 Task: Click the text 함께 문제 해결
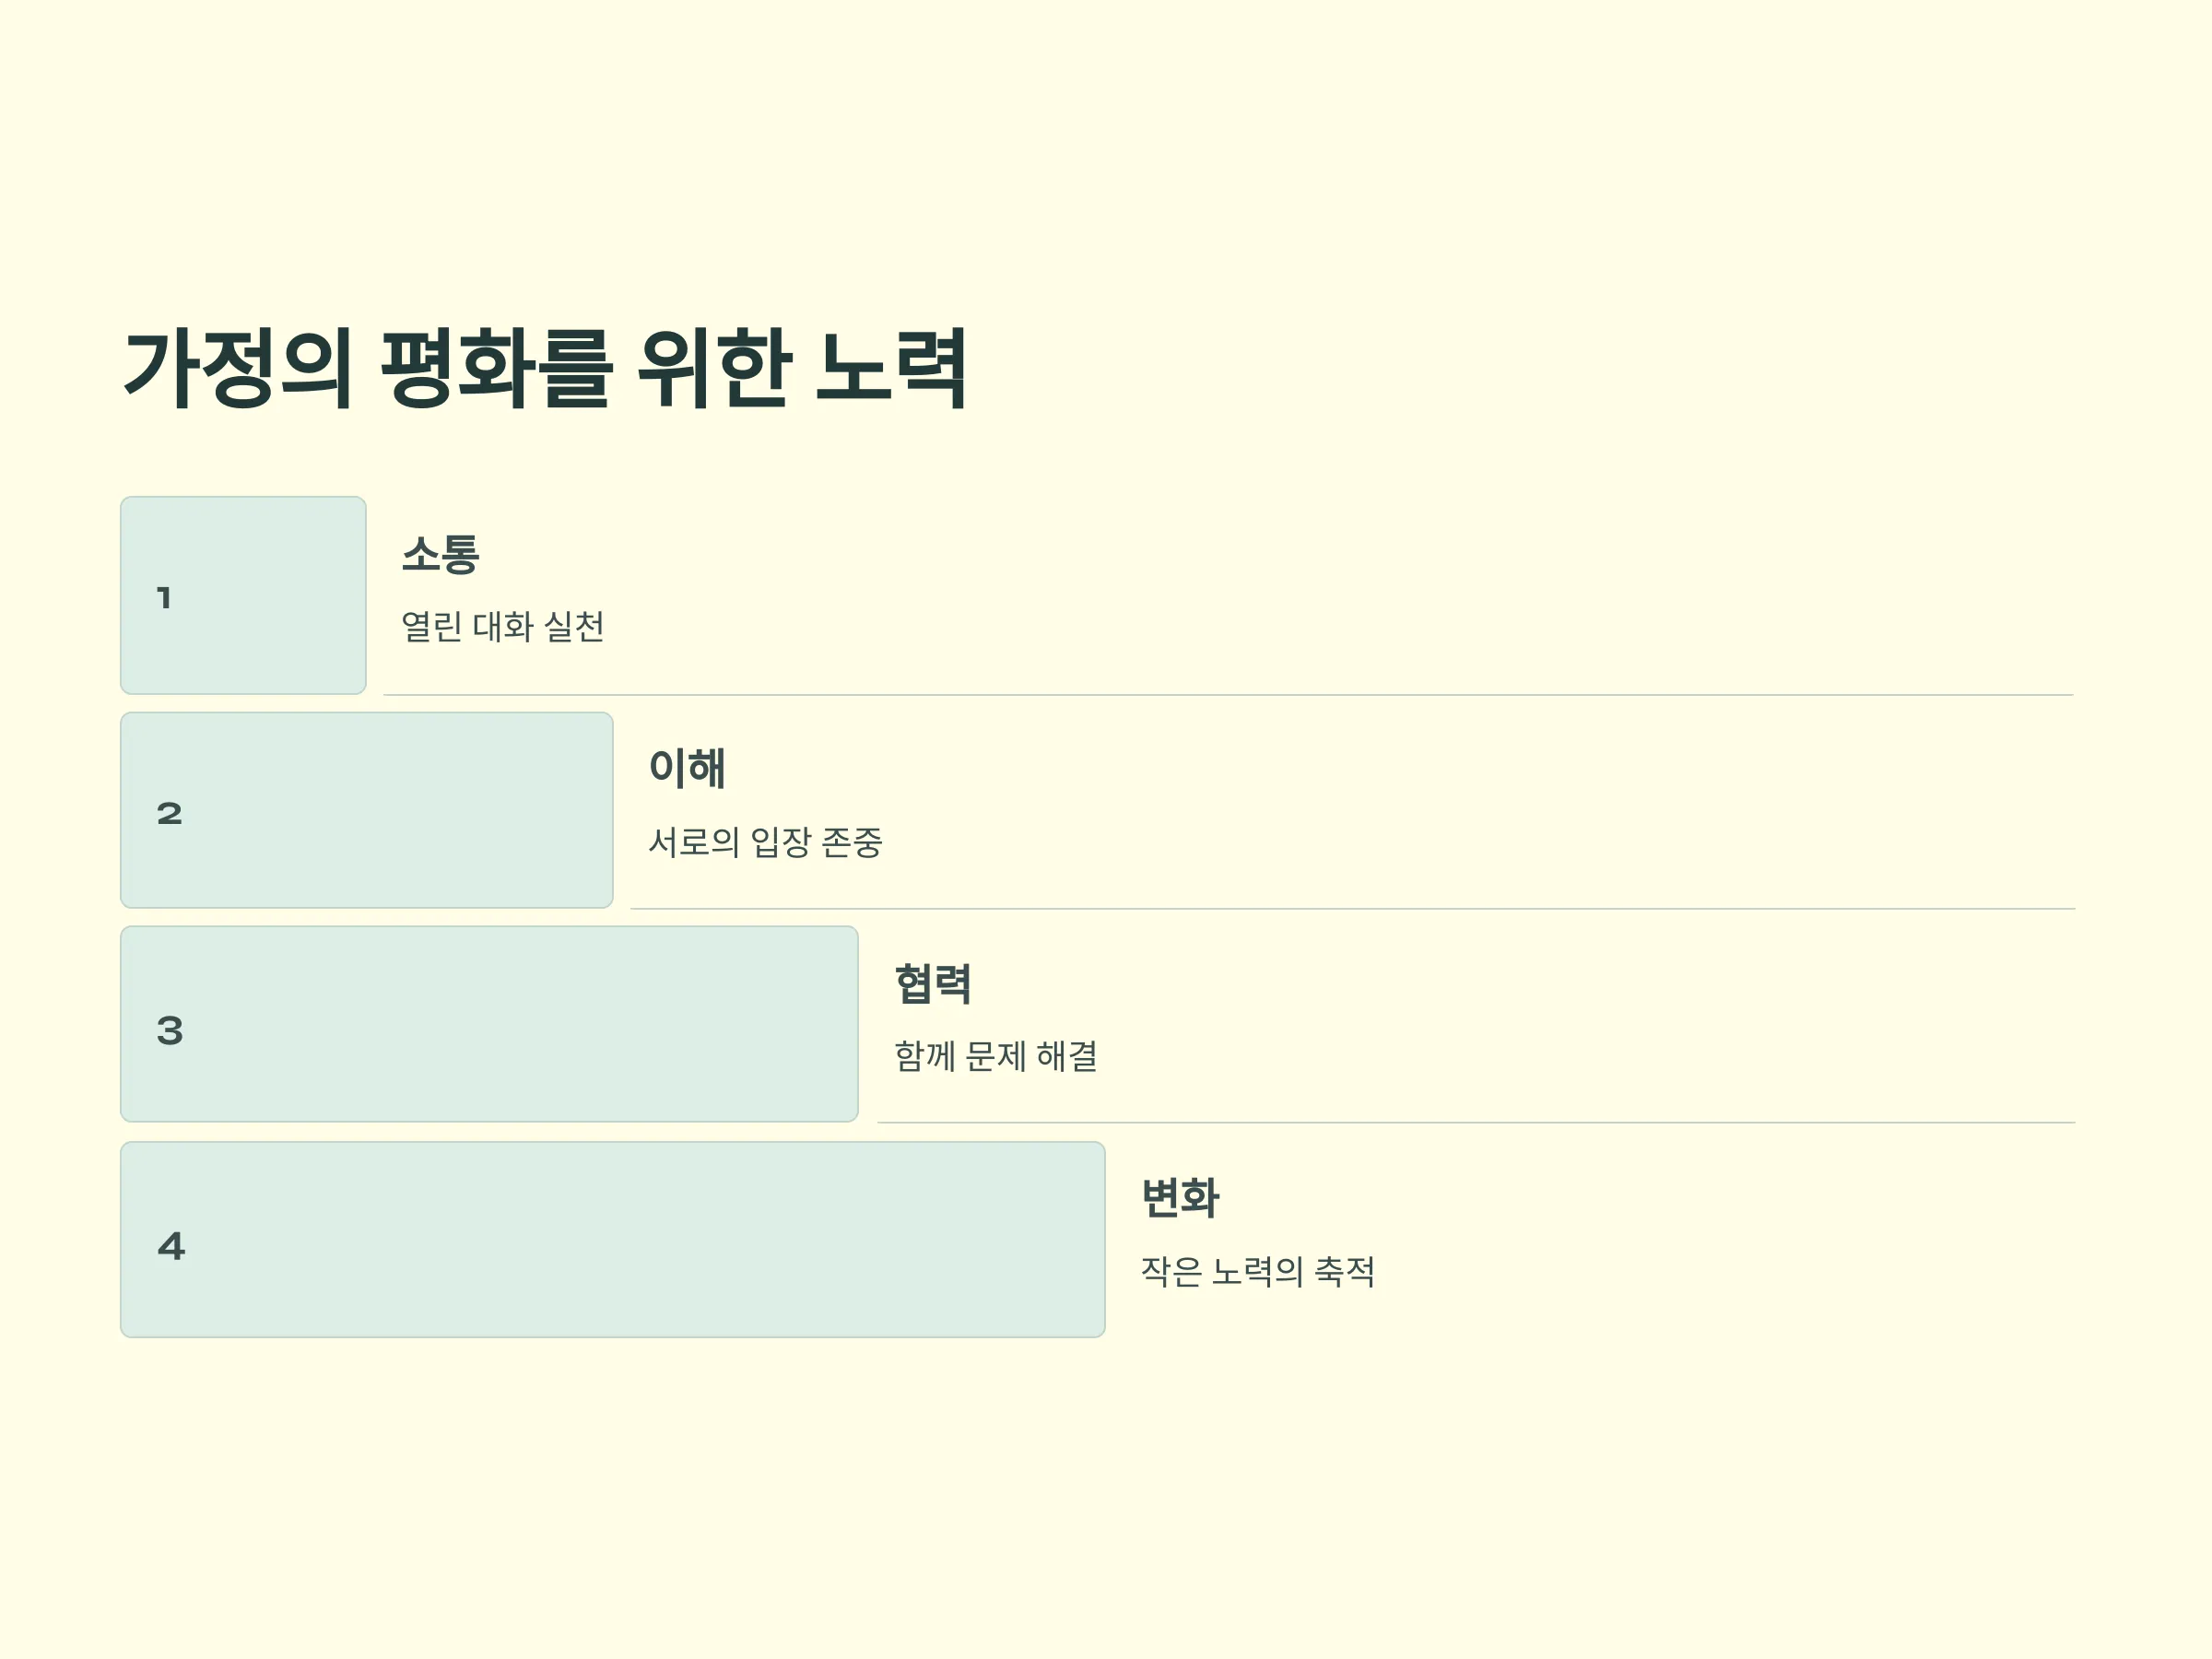tap(996, 1055)
